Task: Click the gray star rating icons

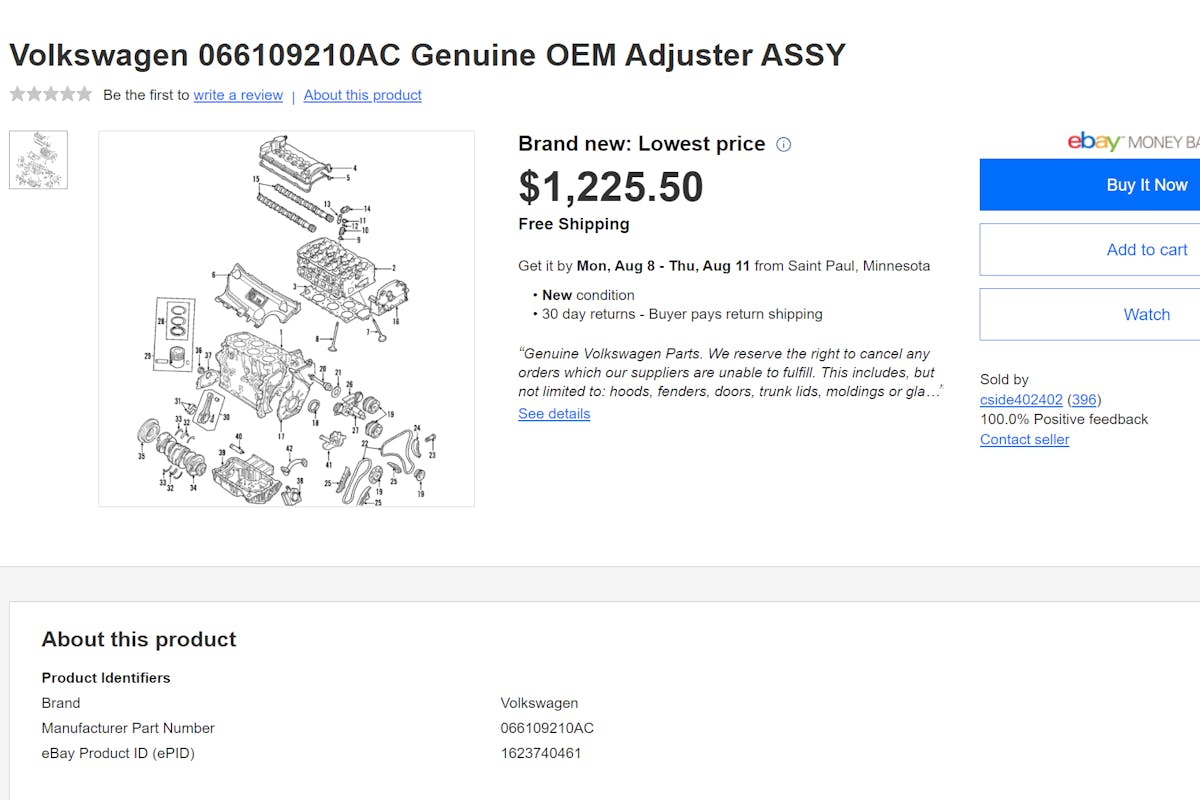Action: (x=51, y=94)
